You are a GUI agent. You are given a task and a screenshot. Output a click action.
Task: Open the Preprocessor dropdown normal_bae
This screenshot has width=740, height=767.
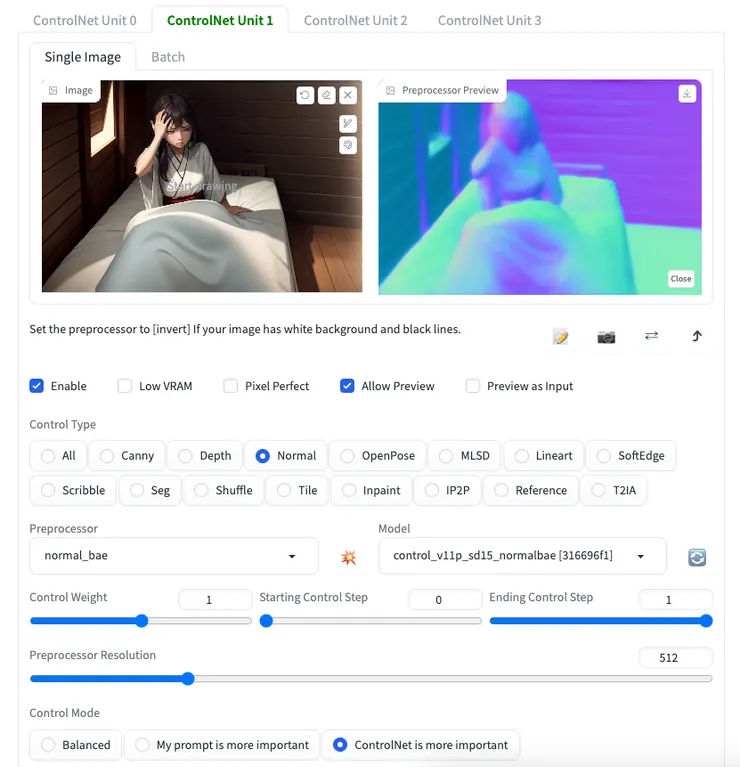click(x=174, y=556)
